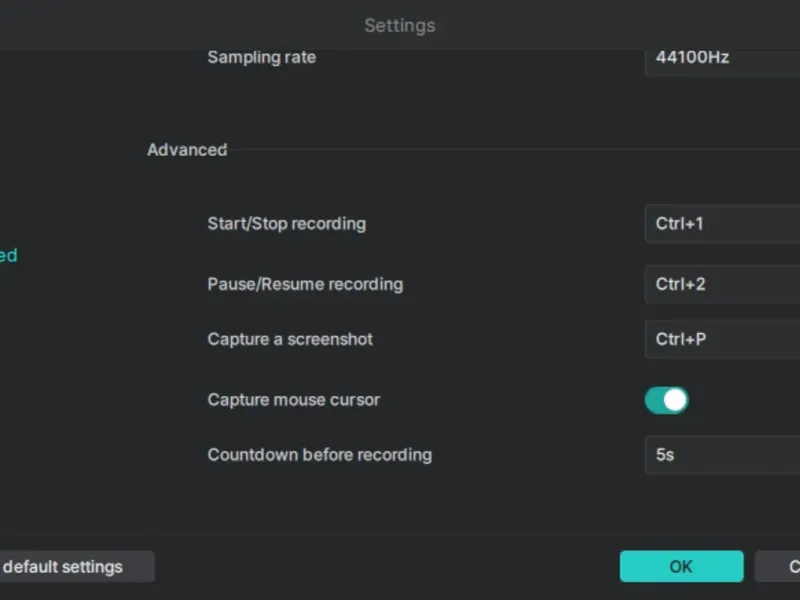Click the Settings dialog title
Screen dimensions: 800x600
point(399,25)
